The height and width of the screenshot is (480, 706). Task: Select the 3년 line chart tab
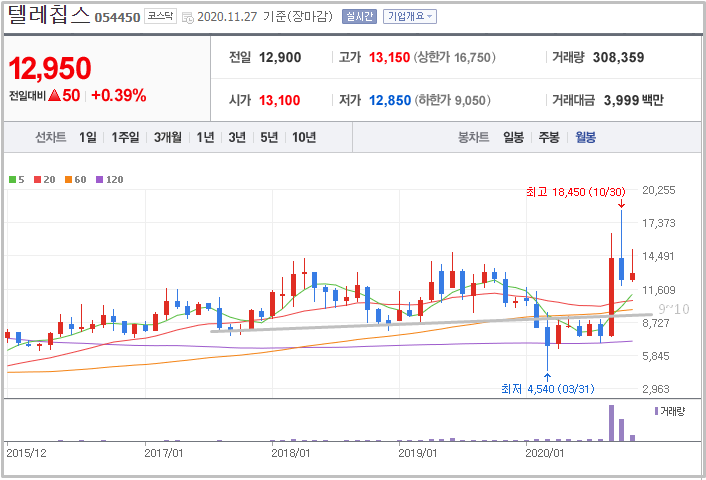click(x=237, y=137)
